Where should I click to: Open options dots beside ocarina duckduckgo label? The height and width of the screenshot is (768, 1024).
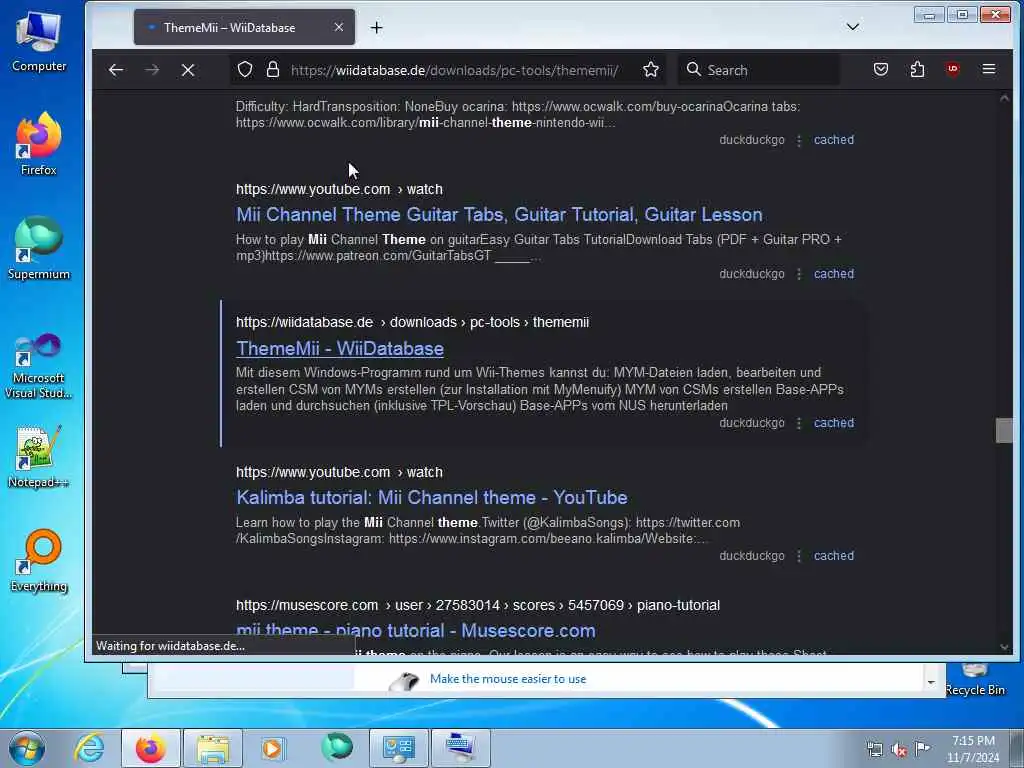point(799,140)
